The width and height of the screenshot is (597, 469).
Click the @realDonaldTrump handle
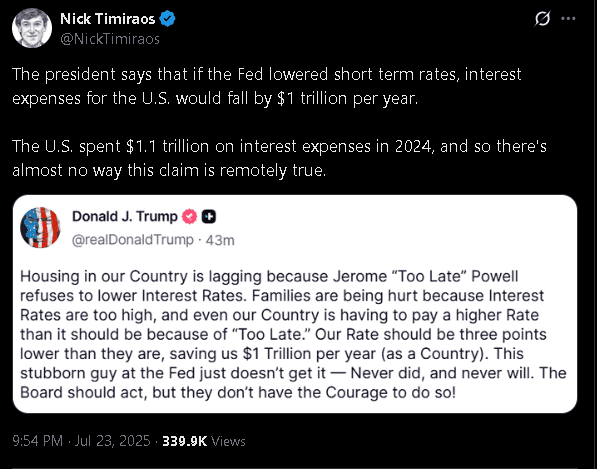133,240
